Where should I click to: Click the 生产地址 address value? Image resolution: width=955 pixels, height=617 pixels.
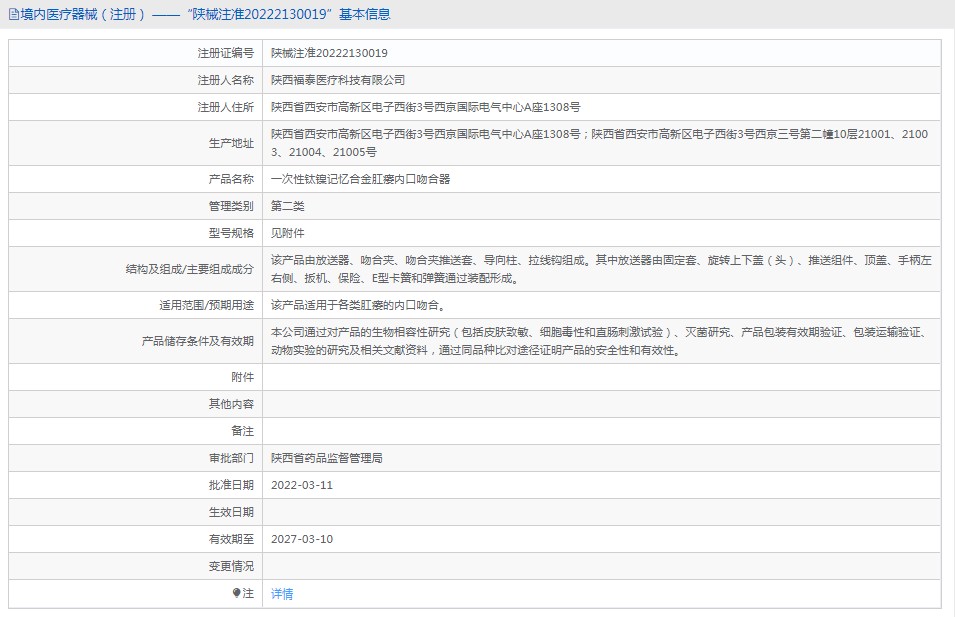(600, 143)
